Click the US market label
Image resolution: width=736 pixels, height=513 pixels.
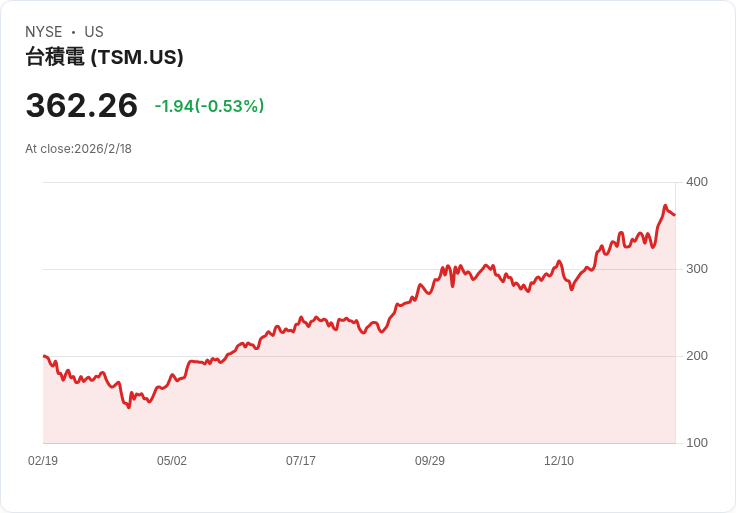pos(94,32)
